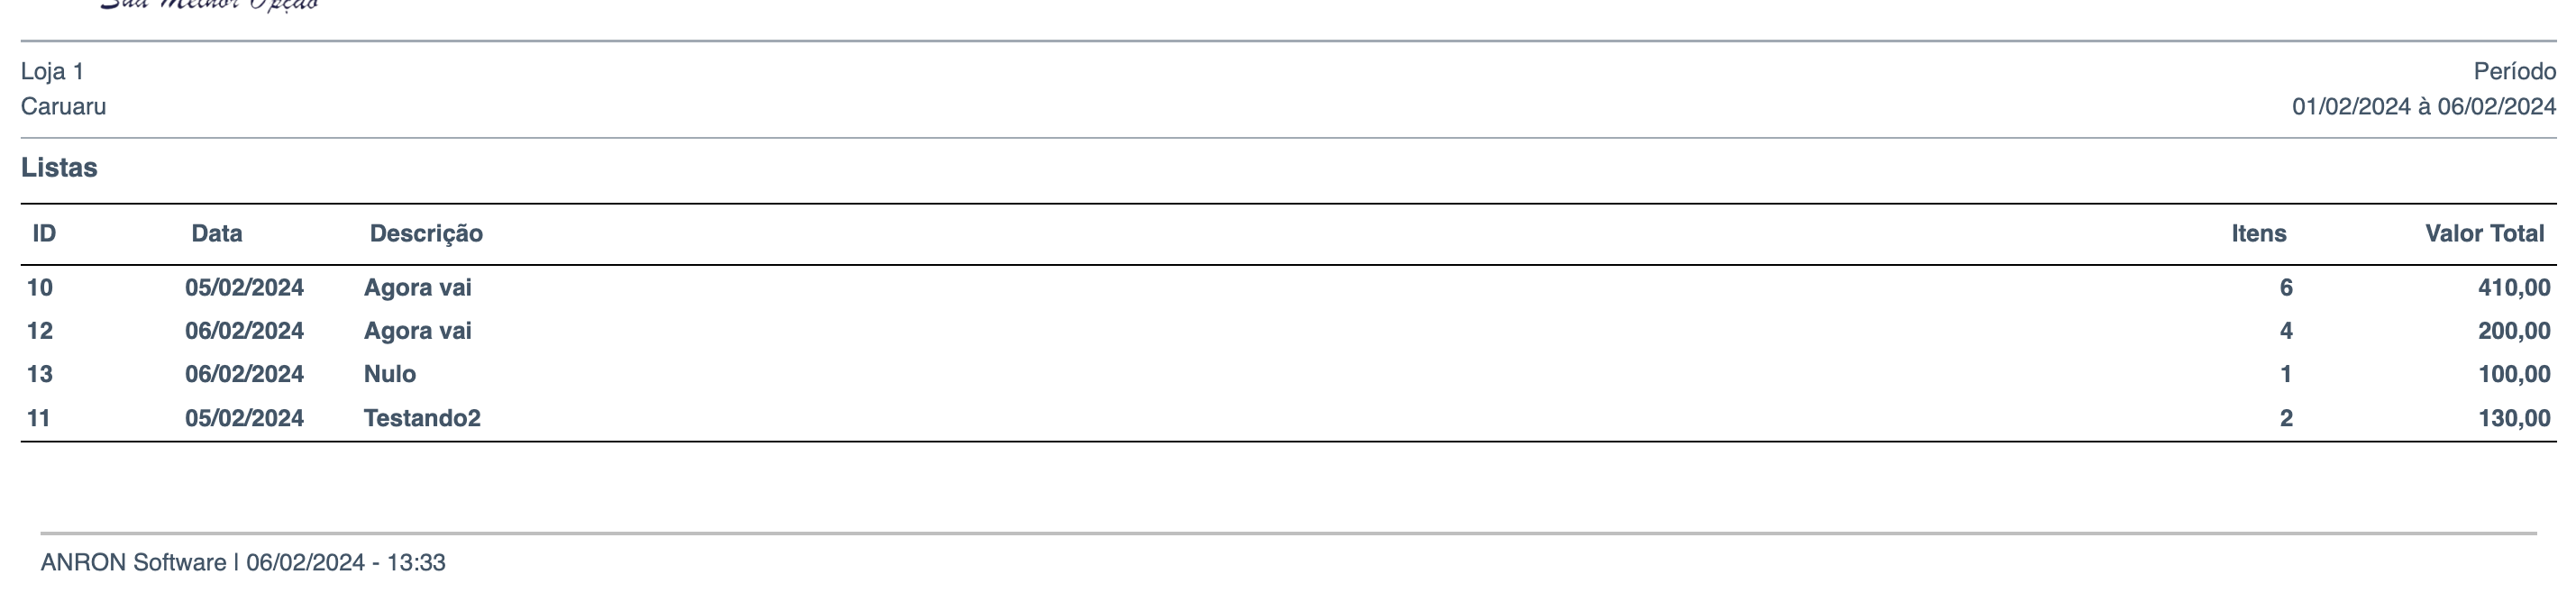Select the Valor Total column header
Viewport: 2576px width, 611px height.
[x=2484, y=234]
